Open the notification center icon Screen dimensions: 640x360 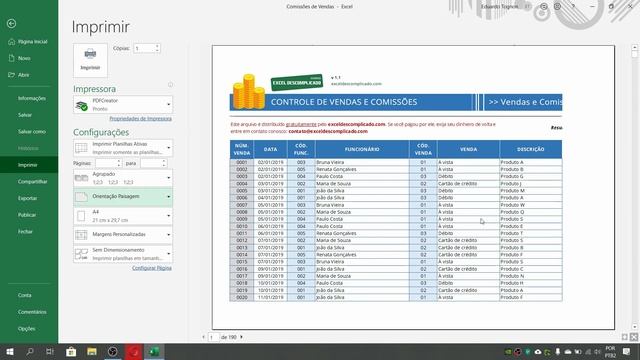[x=627, y=351]
